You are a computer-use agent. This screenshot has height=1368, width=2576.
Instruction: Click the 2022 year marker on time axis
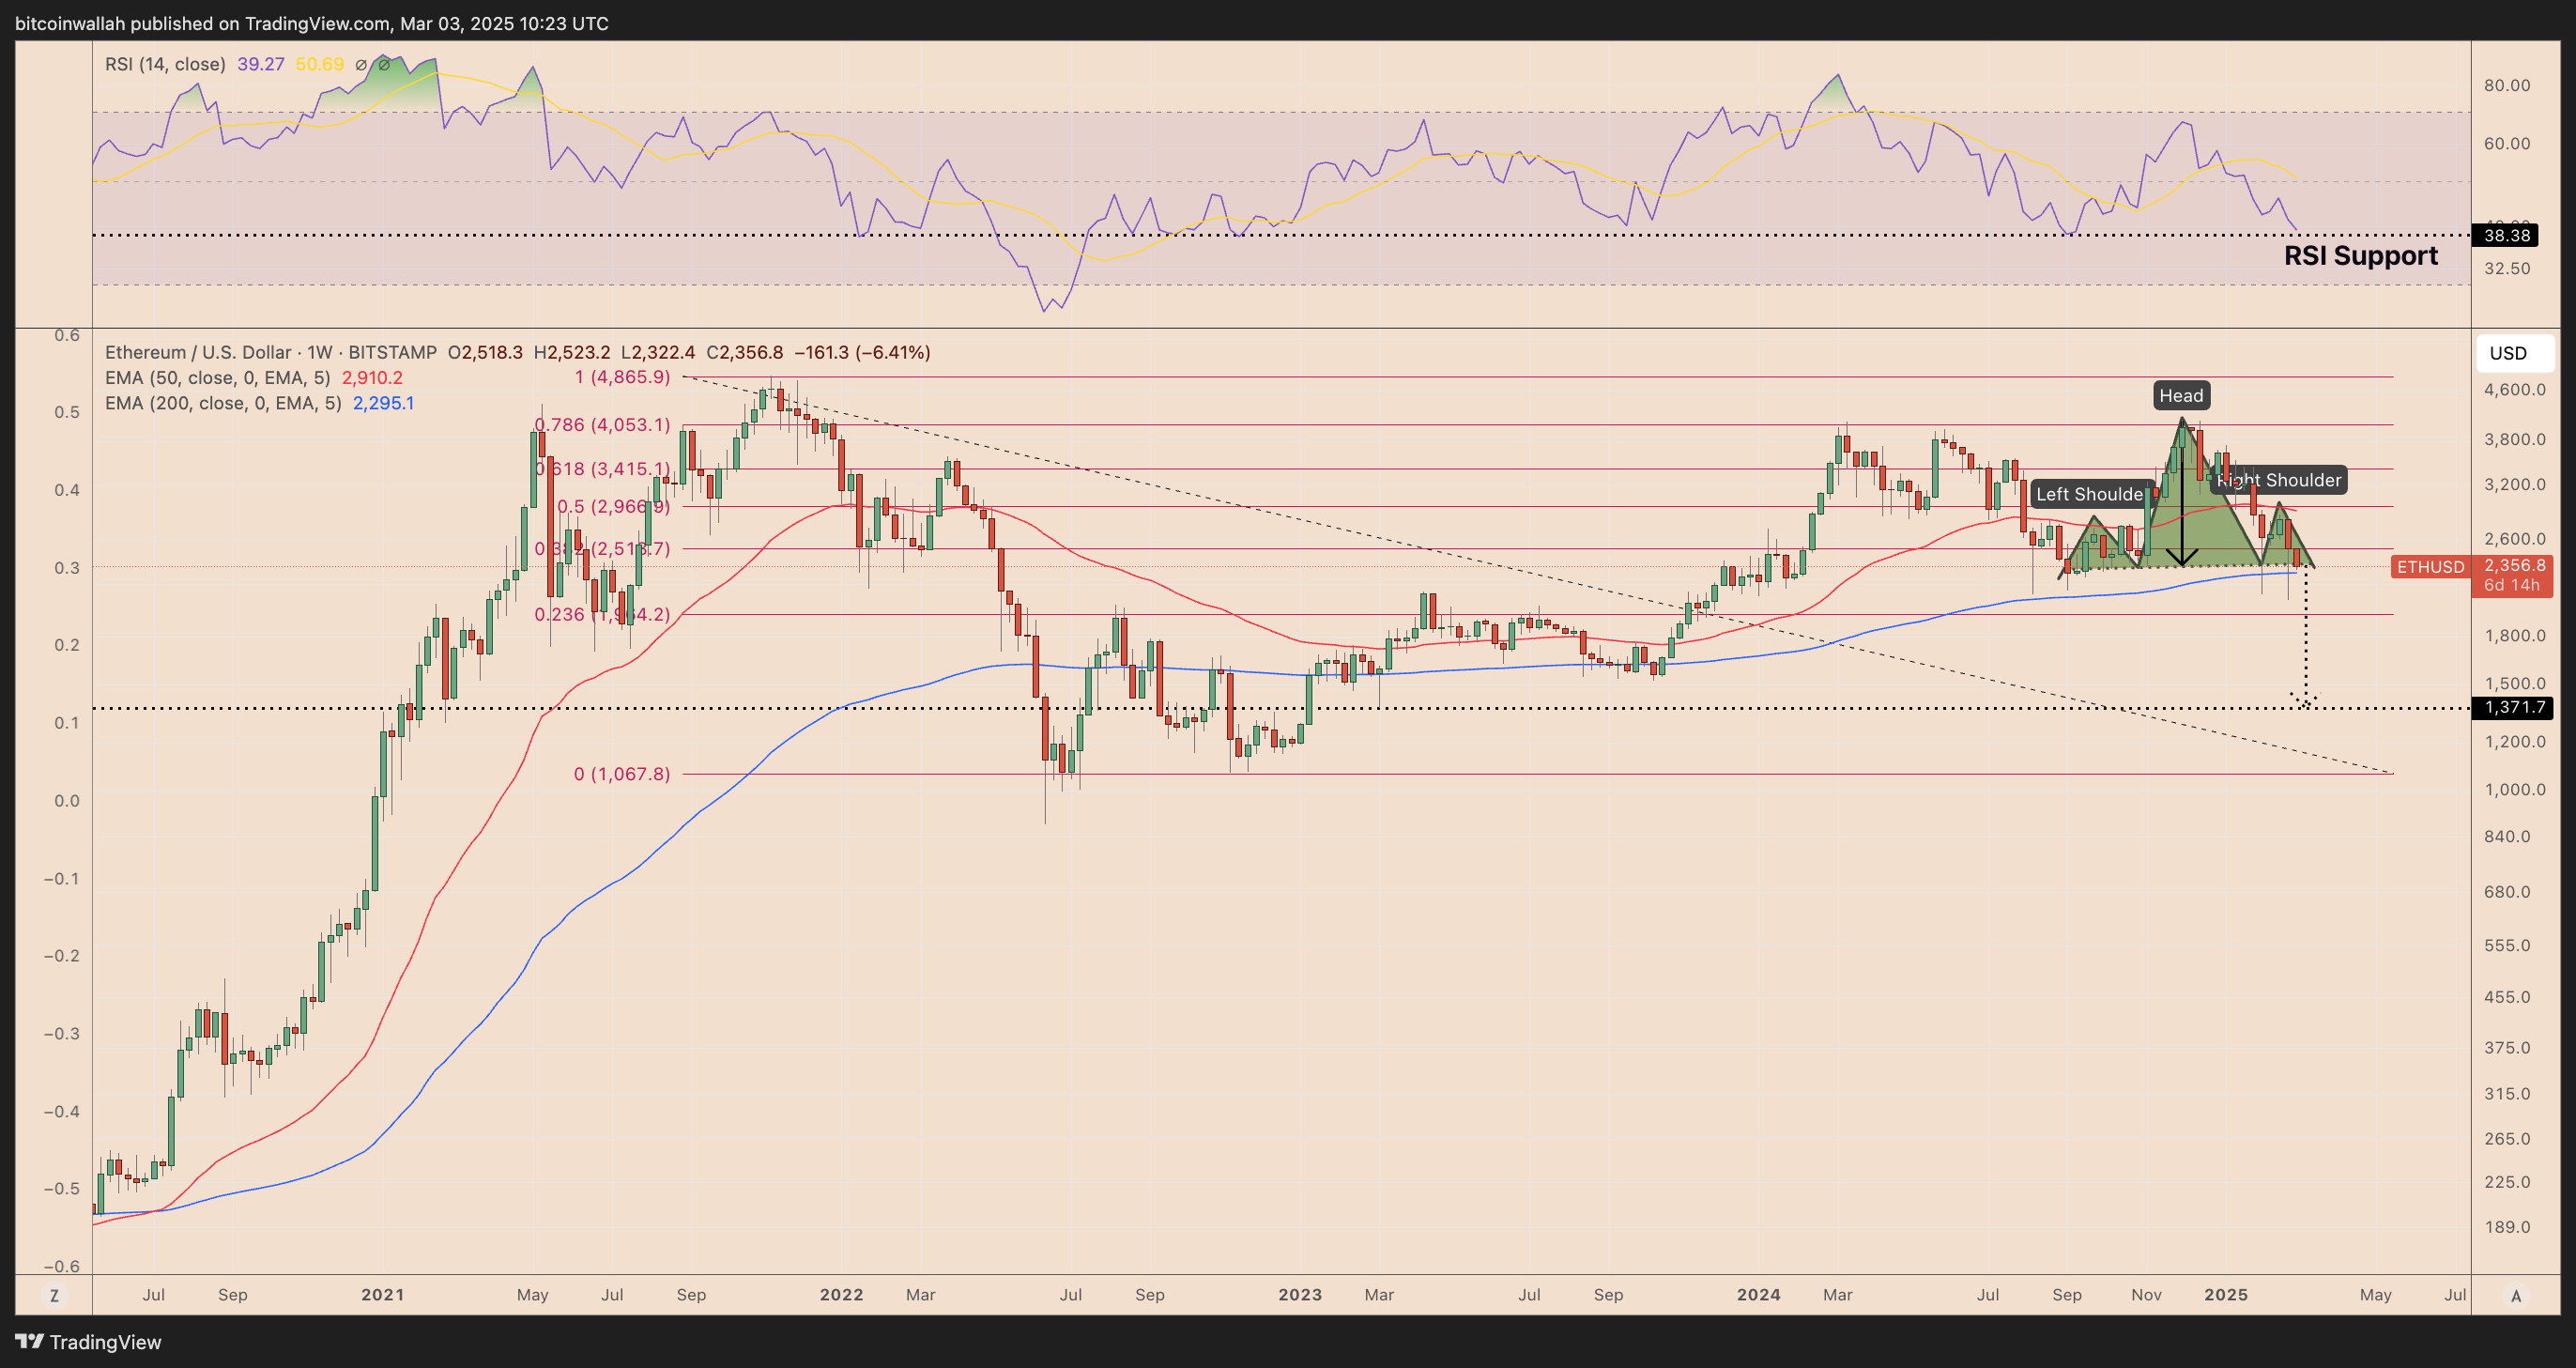841,1295
